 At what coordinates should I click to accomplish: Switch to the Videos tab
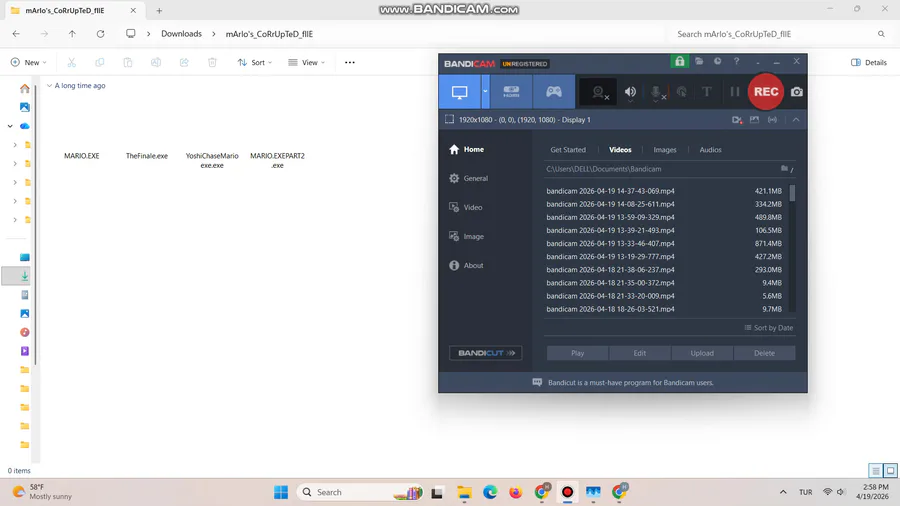pos(620,150)
